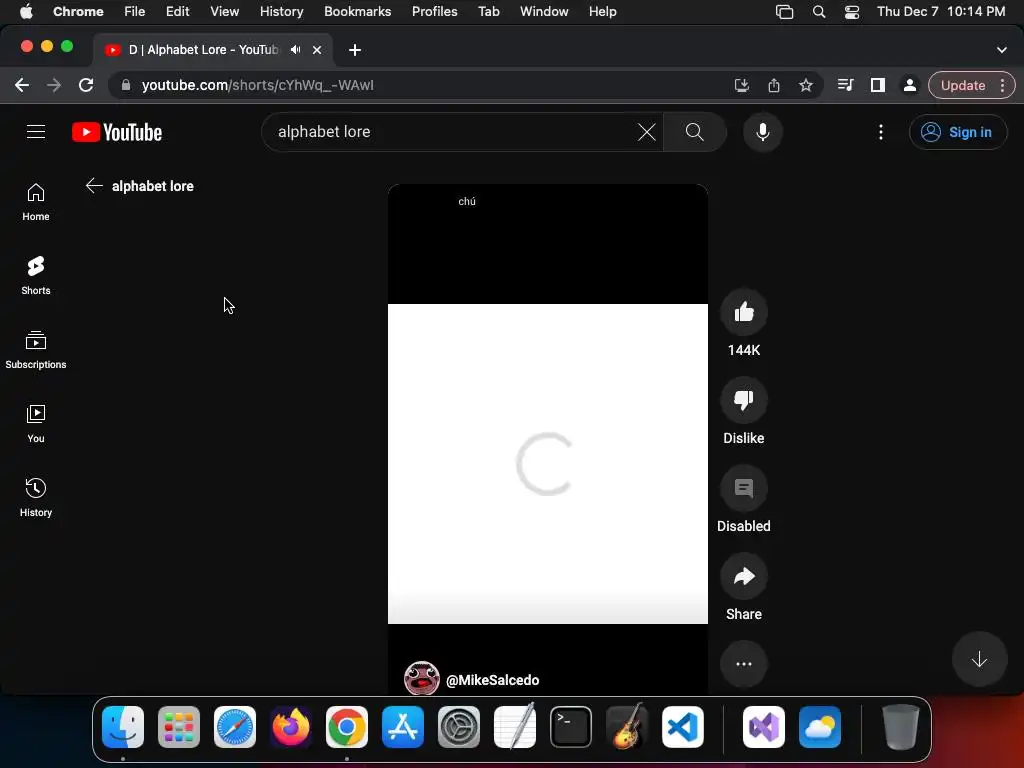Open Chrome media controls icon
Screen dimensions: 1024x768
(x=845, y=86)
